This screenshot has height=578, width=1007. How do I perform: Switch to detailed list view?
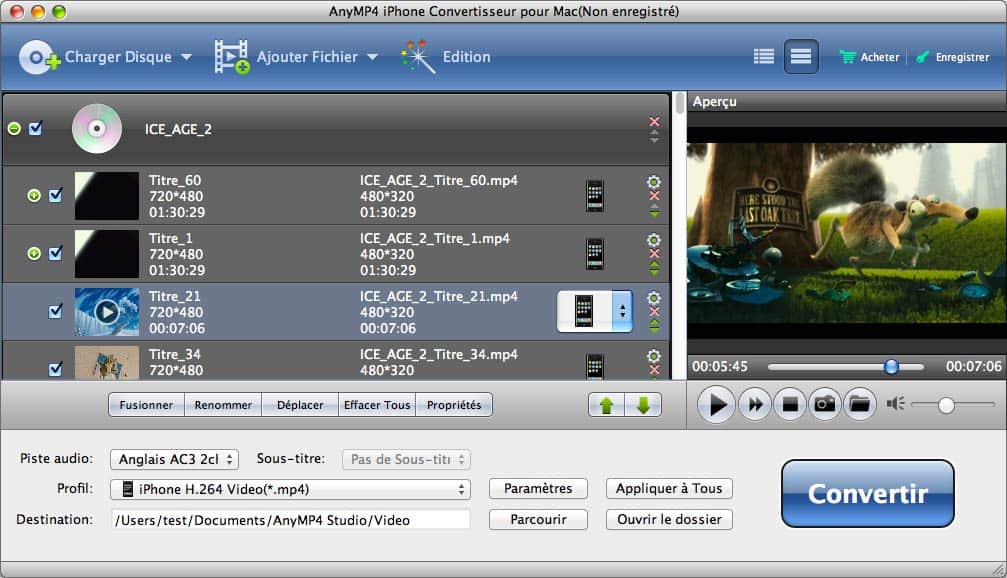tap(764, 57)
